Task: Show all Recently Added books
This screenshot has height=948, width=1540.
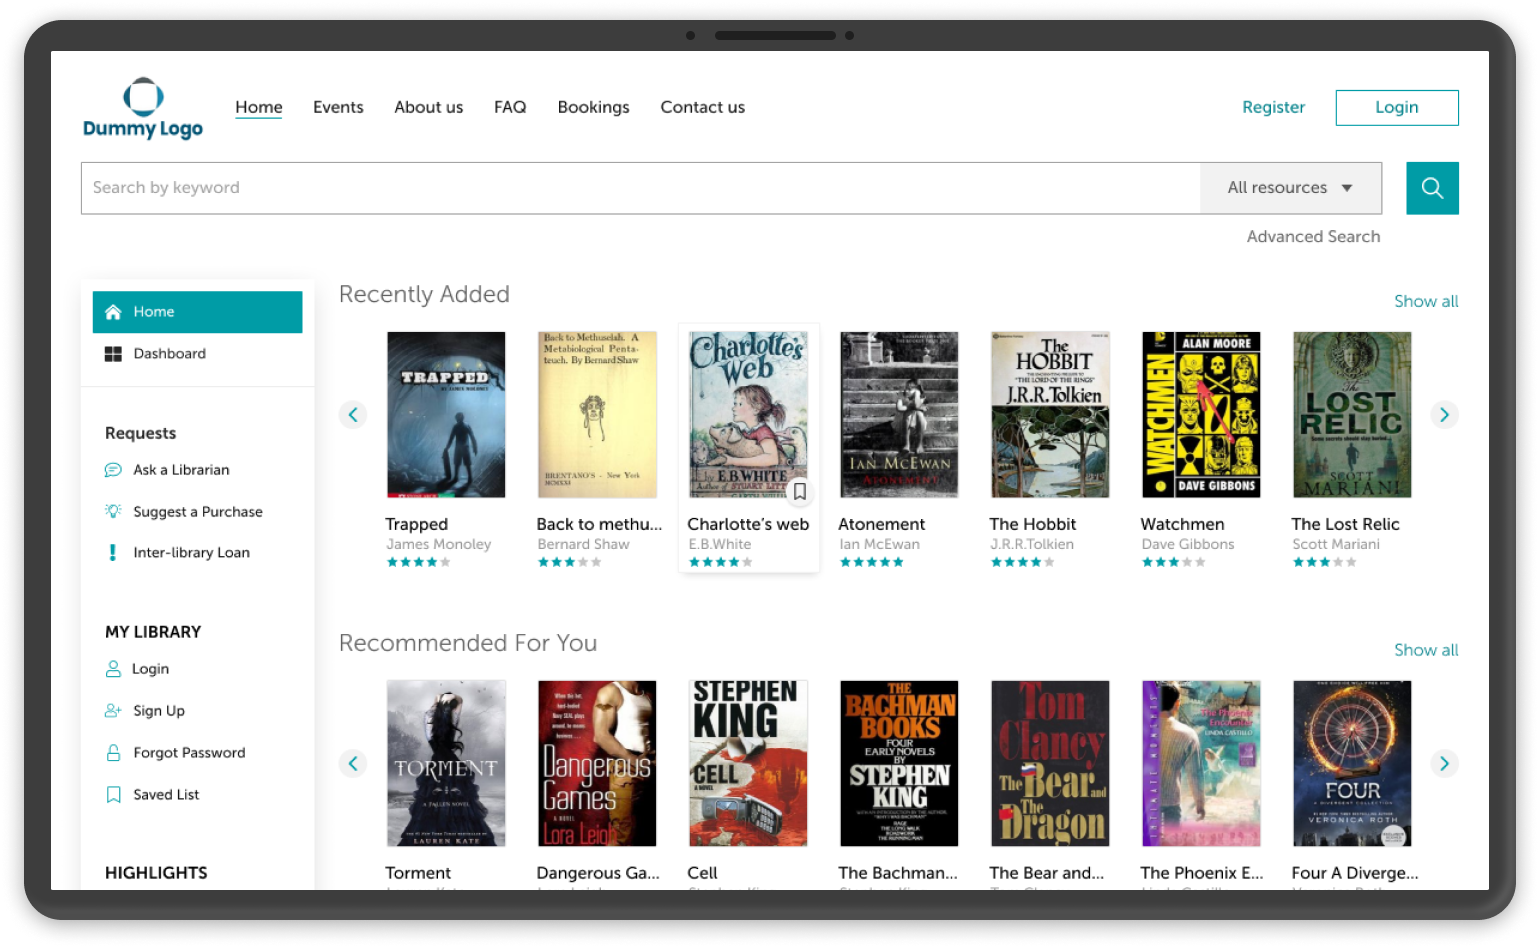Action: pos(1426,301)
